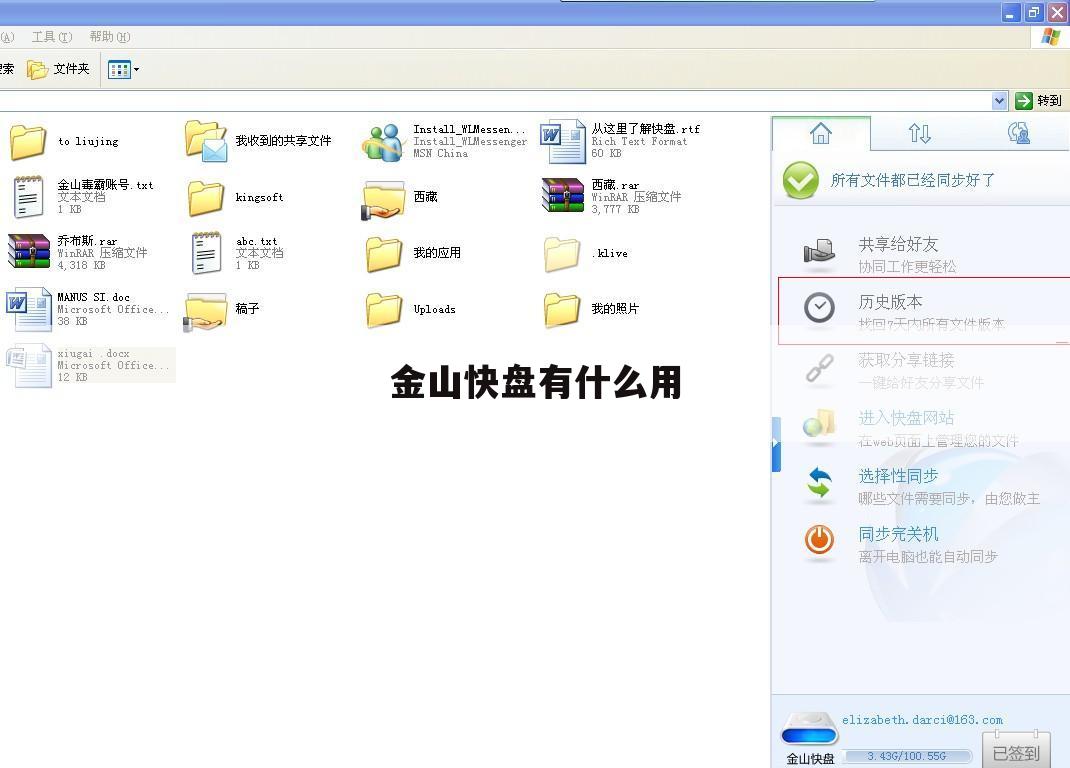The image size is (1070, 768).
Task: Click the 选择性同步 link text
Action: pyautogui.click(x=898, y=476)
